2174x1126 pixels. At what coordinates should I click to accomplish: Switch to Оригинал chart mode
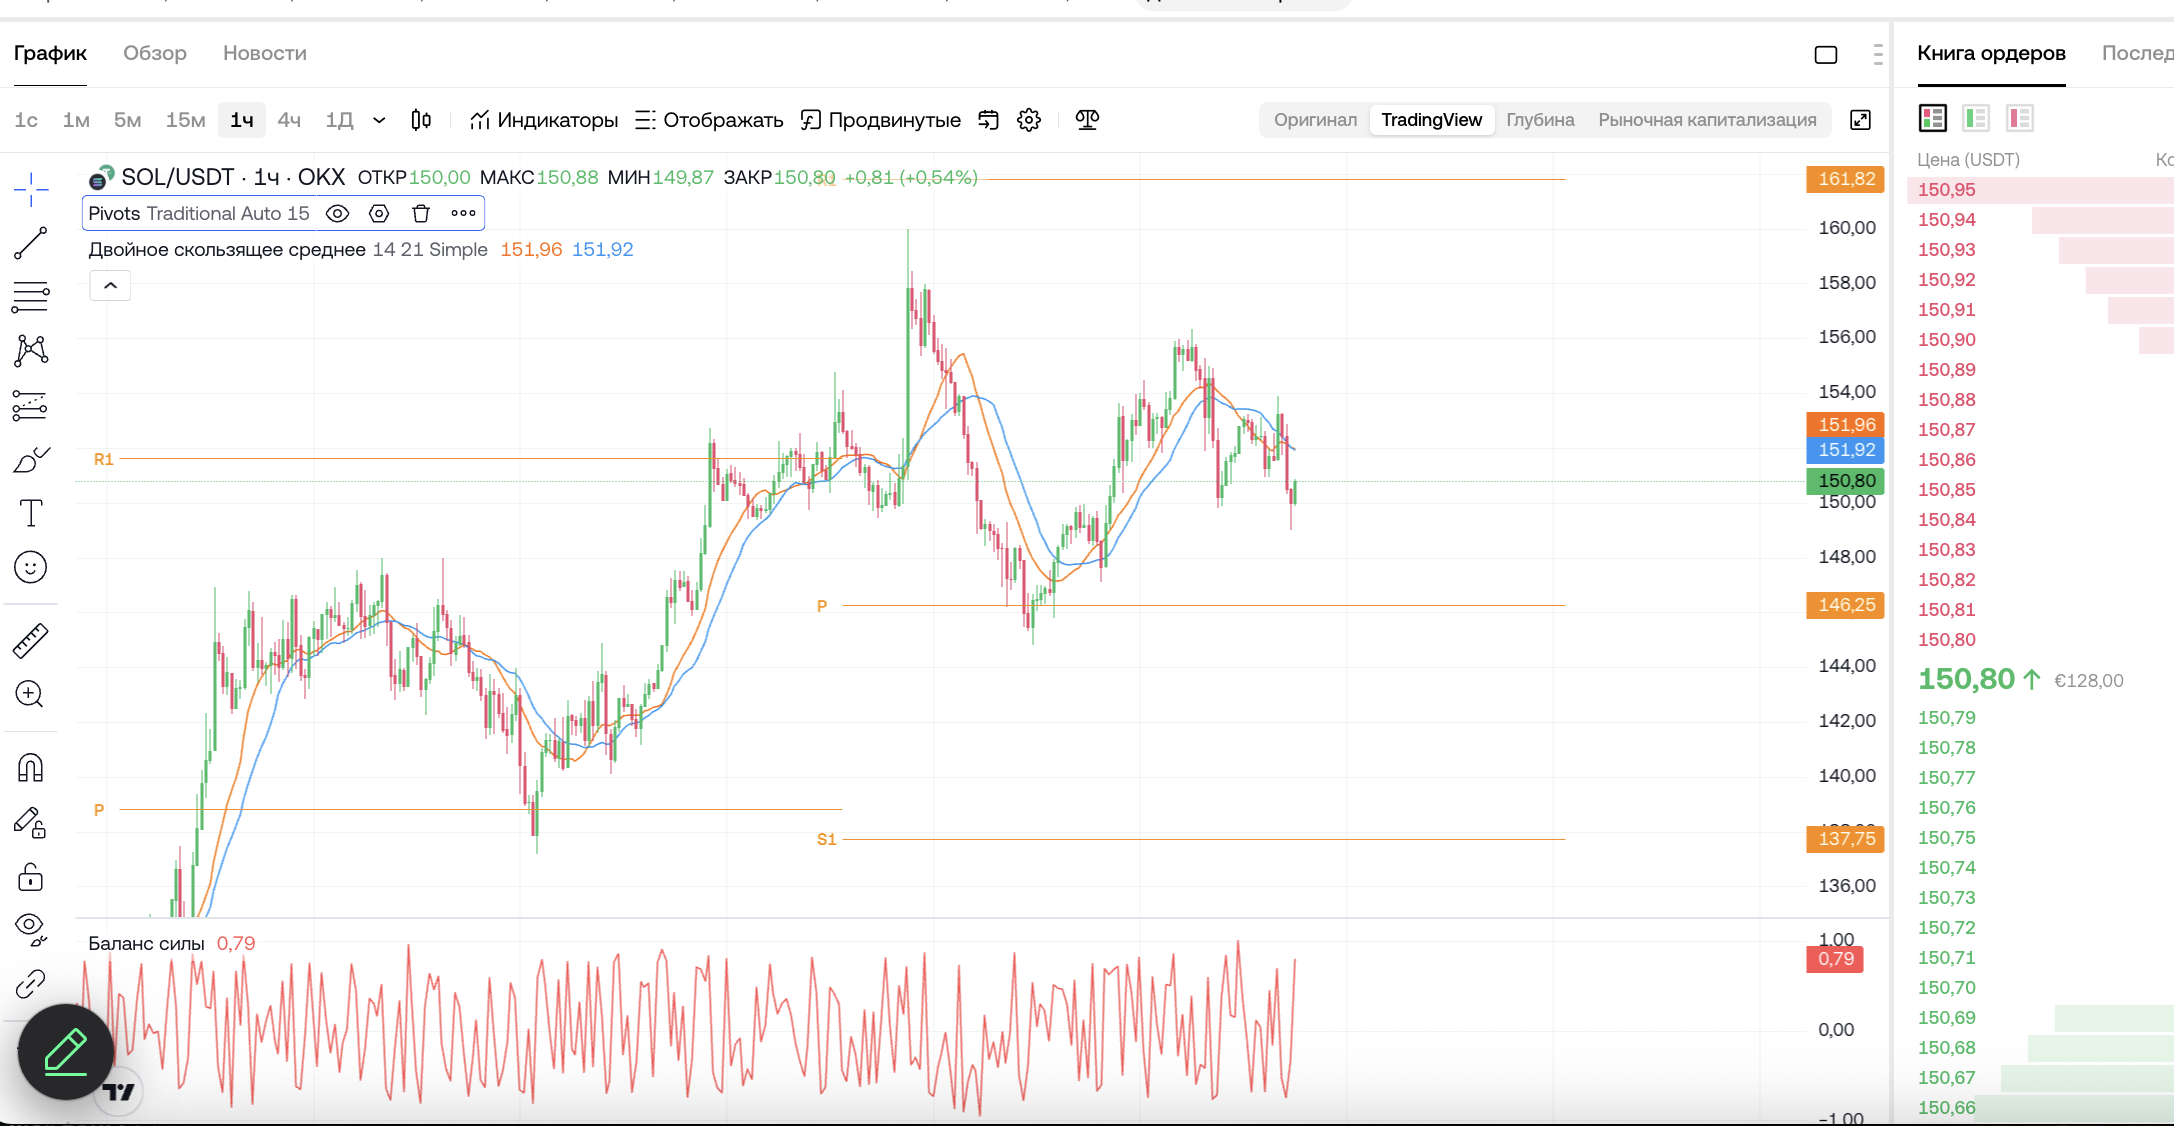1315,120
